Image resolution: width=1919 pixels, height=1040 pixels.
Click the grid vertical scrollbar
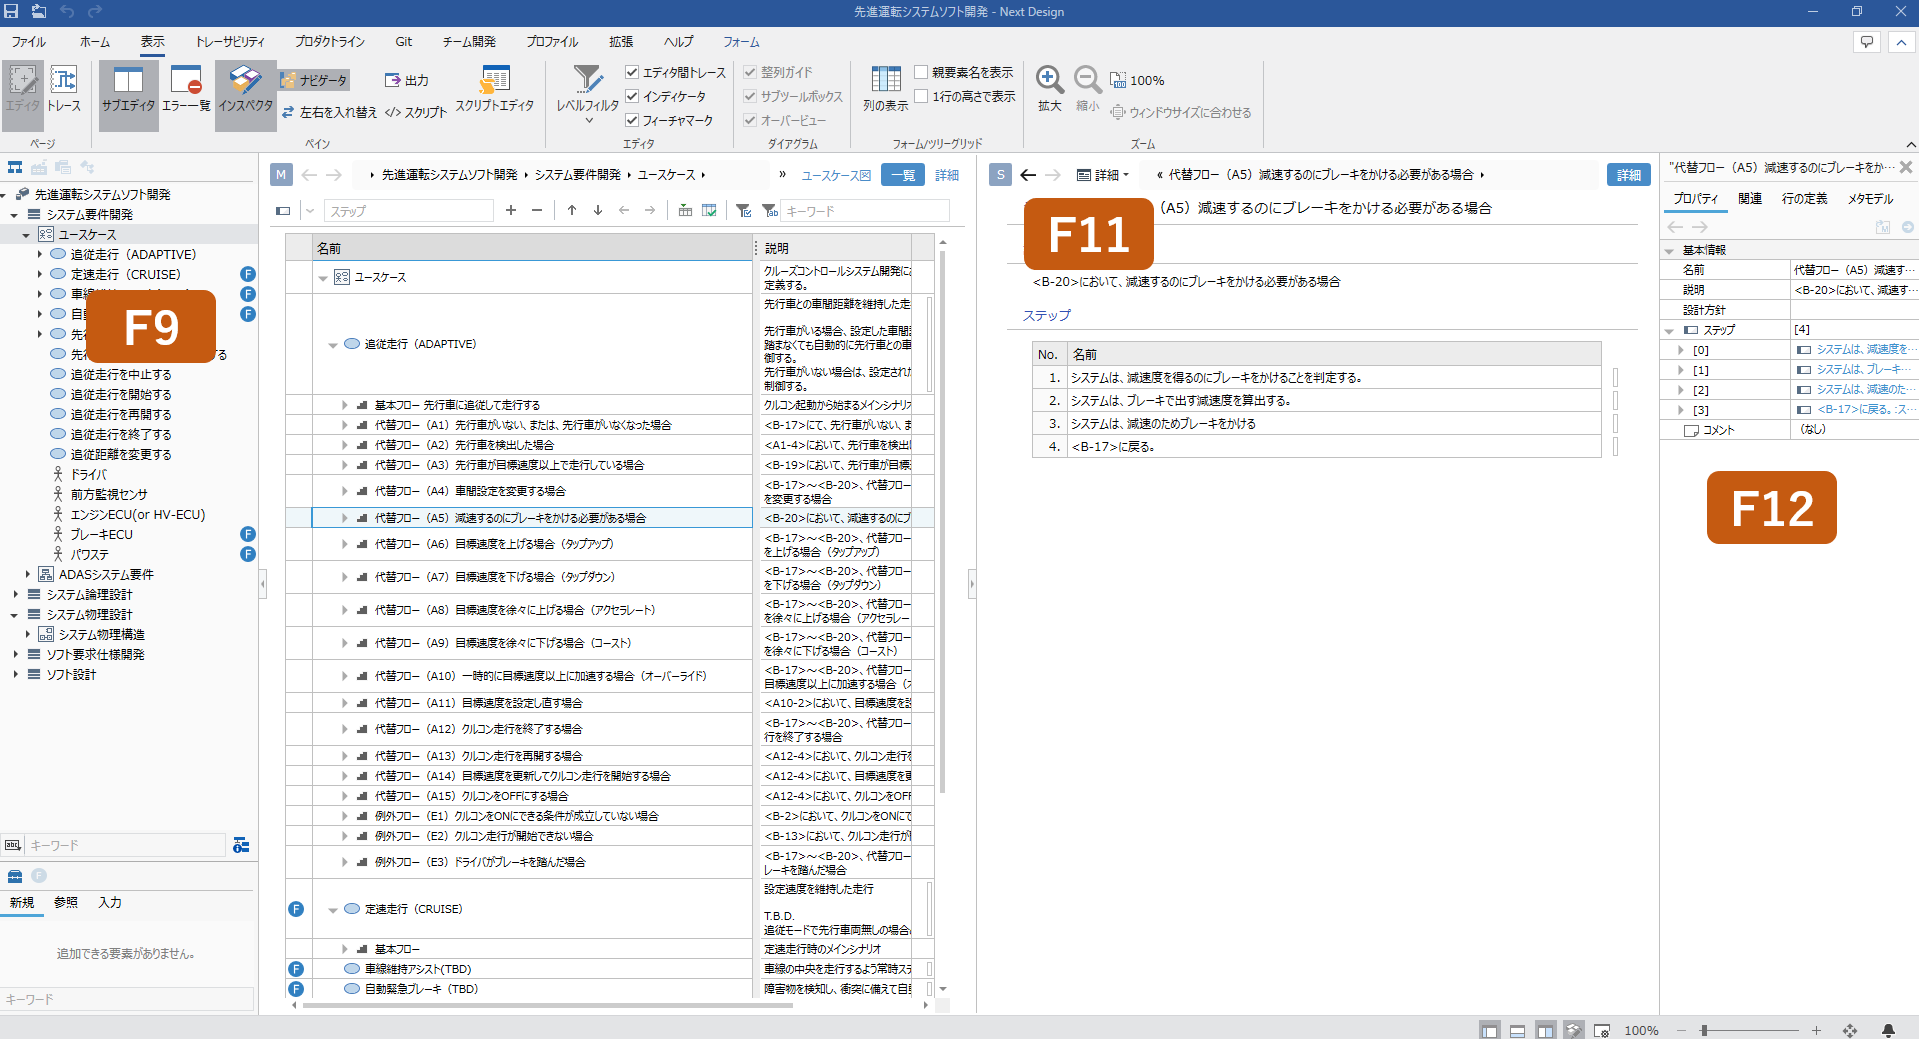tap(942, 520)
